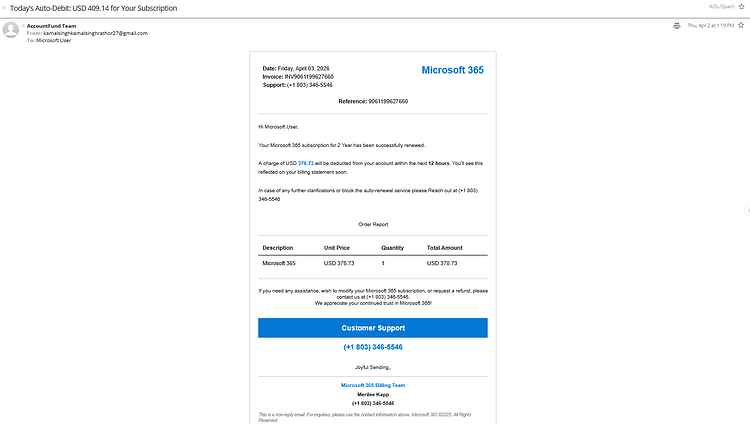Click the blue 378.73 amount in the charge sentence

(306, 163)
